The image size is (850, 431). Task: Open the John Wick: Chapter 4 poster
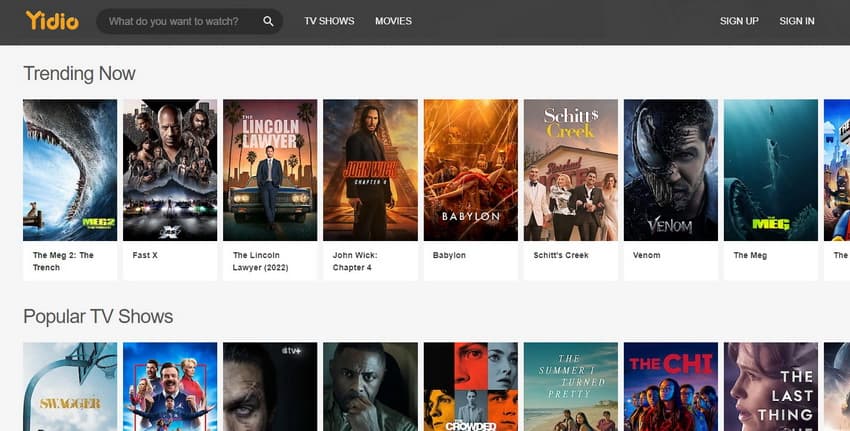(x=370, y=170)
